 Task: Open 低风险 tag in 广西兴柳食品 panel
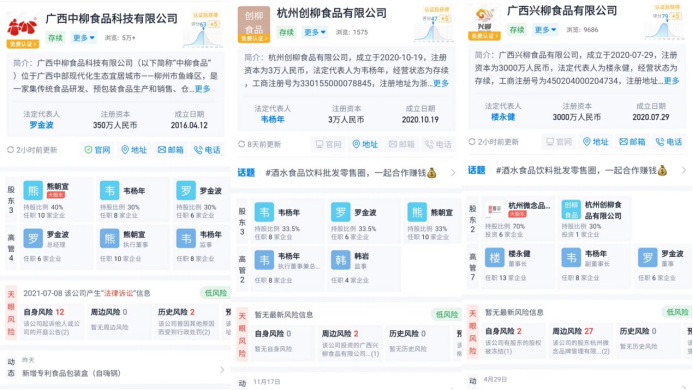677,312
